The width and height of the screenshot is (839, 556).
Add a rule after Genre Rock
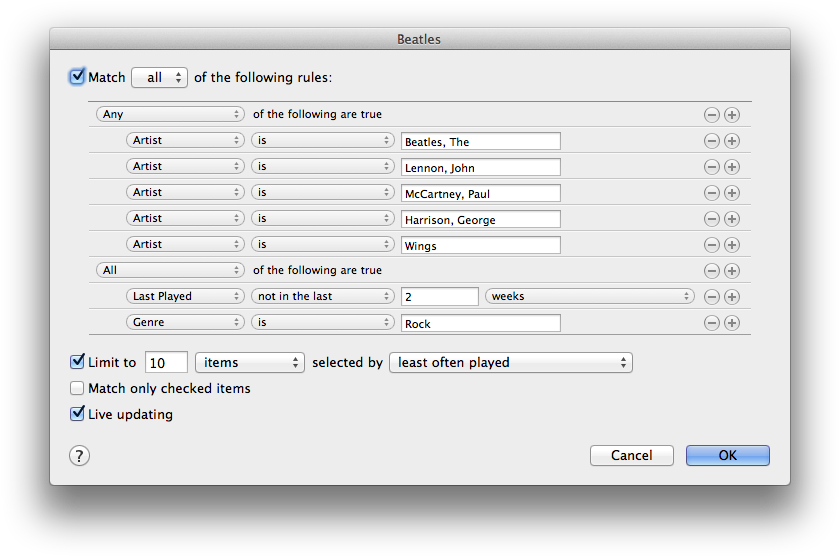click(732, 323)
